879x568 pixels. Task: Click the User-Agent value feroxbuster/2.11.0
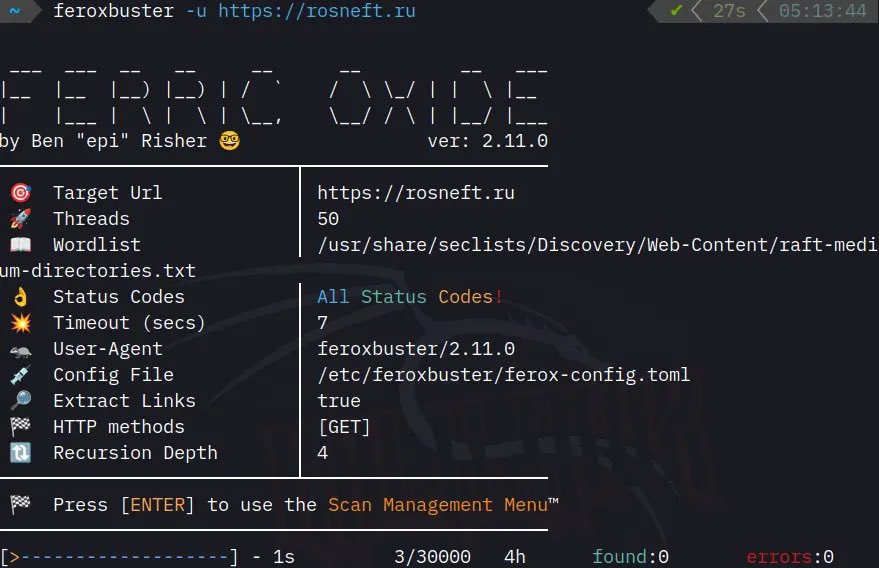coord(416,349)
